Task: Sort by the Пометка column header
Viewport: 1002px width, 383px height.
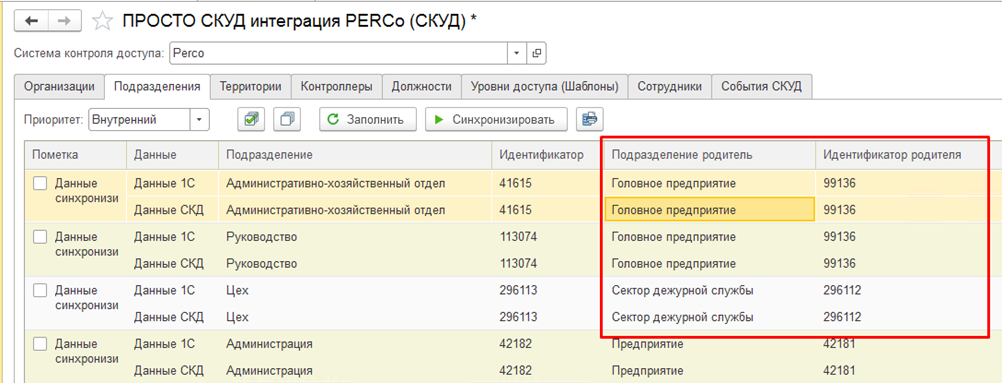Action: pyautogui.click(x=75, y=155)
